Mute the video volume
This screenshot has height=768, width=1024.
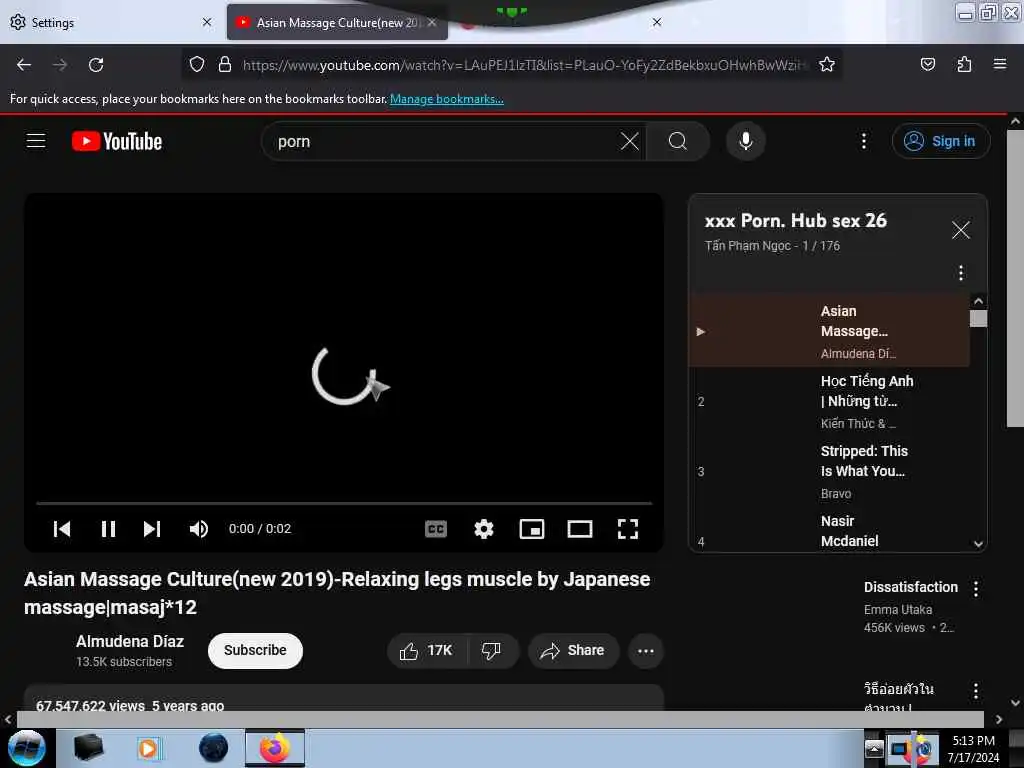click(199, 528)
